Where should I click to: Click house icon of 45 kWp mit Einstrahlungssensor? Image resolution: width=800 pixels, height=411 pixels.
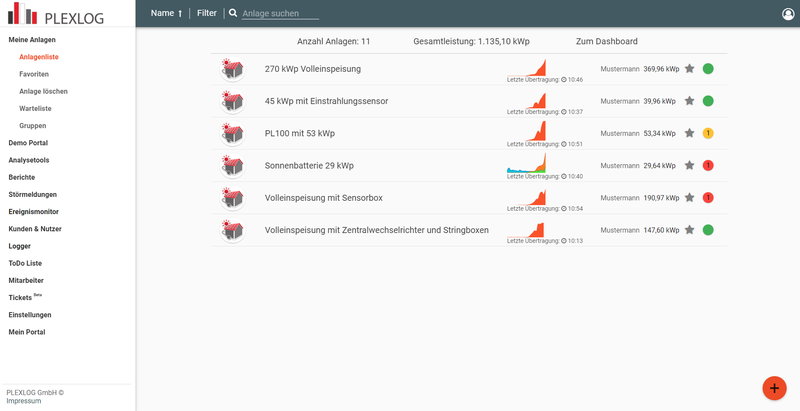click(x=233, y=101)
